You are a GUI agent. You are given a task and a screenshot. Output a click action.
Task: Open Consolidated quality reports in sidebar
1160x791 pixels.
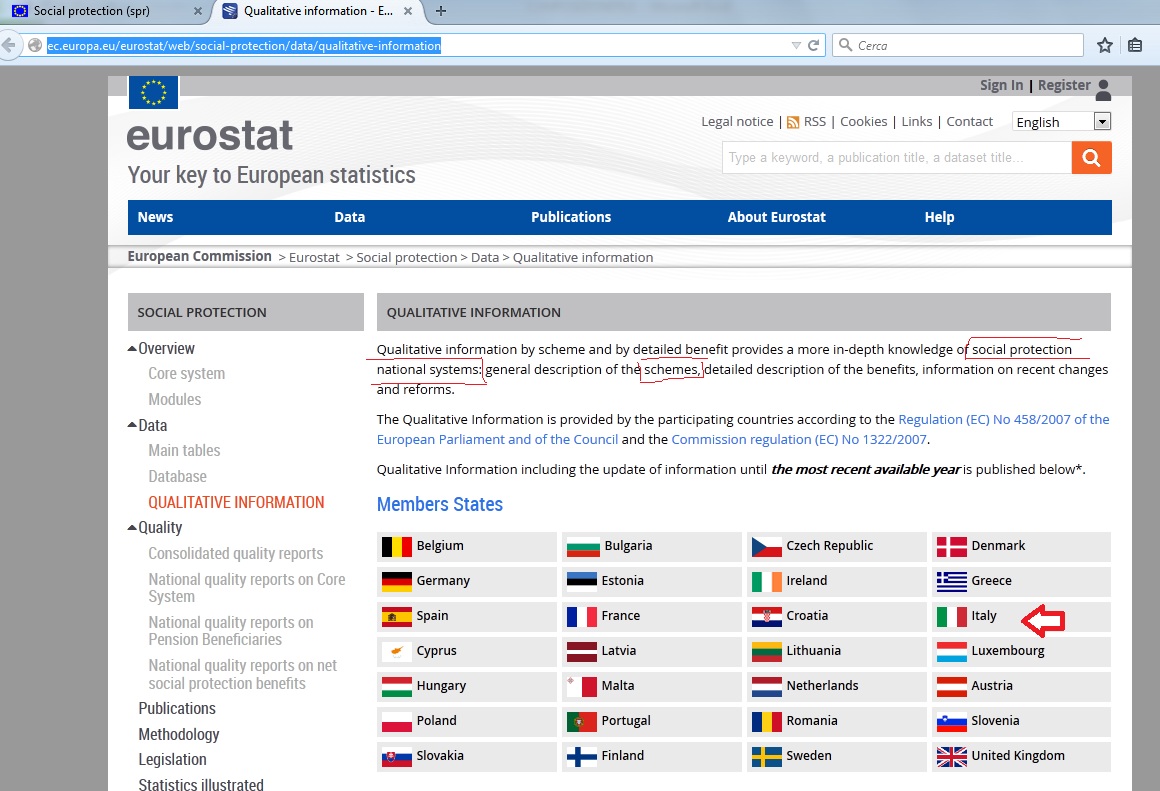(235, 553)
